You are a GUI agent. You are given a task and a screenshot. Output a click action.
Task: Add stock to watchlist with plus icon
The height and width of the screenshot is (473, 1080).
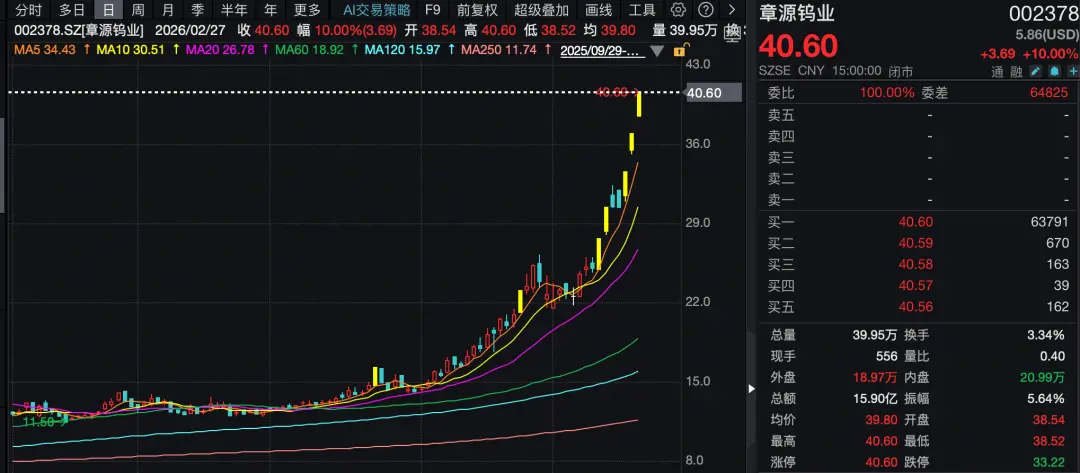coord(1069,72)
